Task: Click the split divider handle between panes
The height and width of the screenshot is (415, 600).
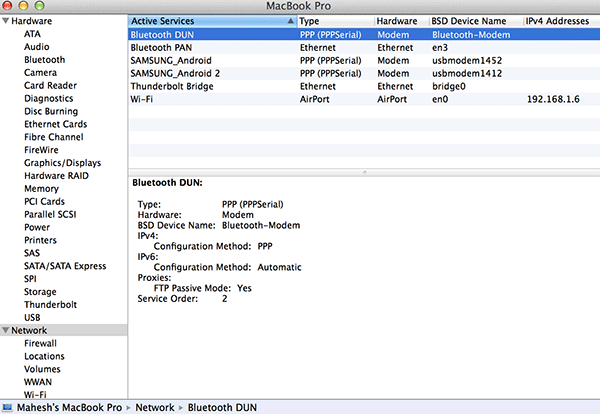Action: point(363,173)
